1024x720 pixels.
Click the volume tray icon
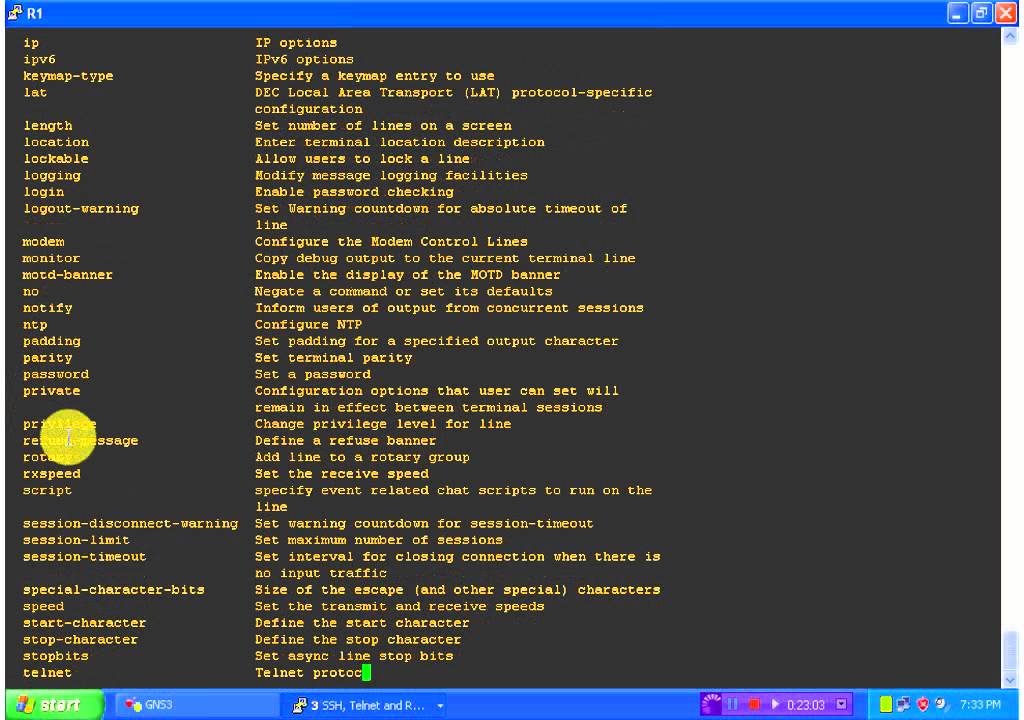pos(941,704)
